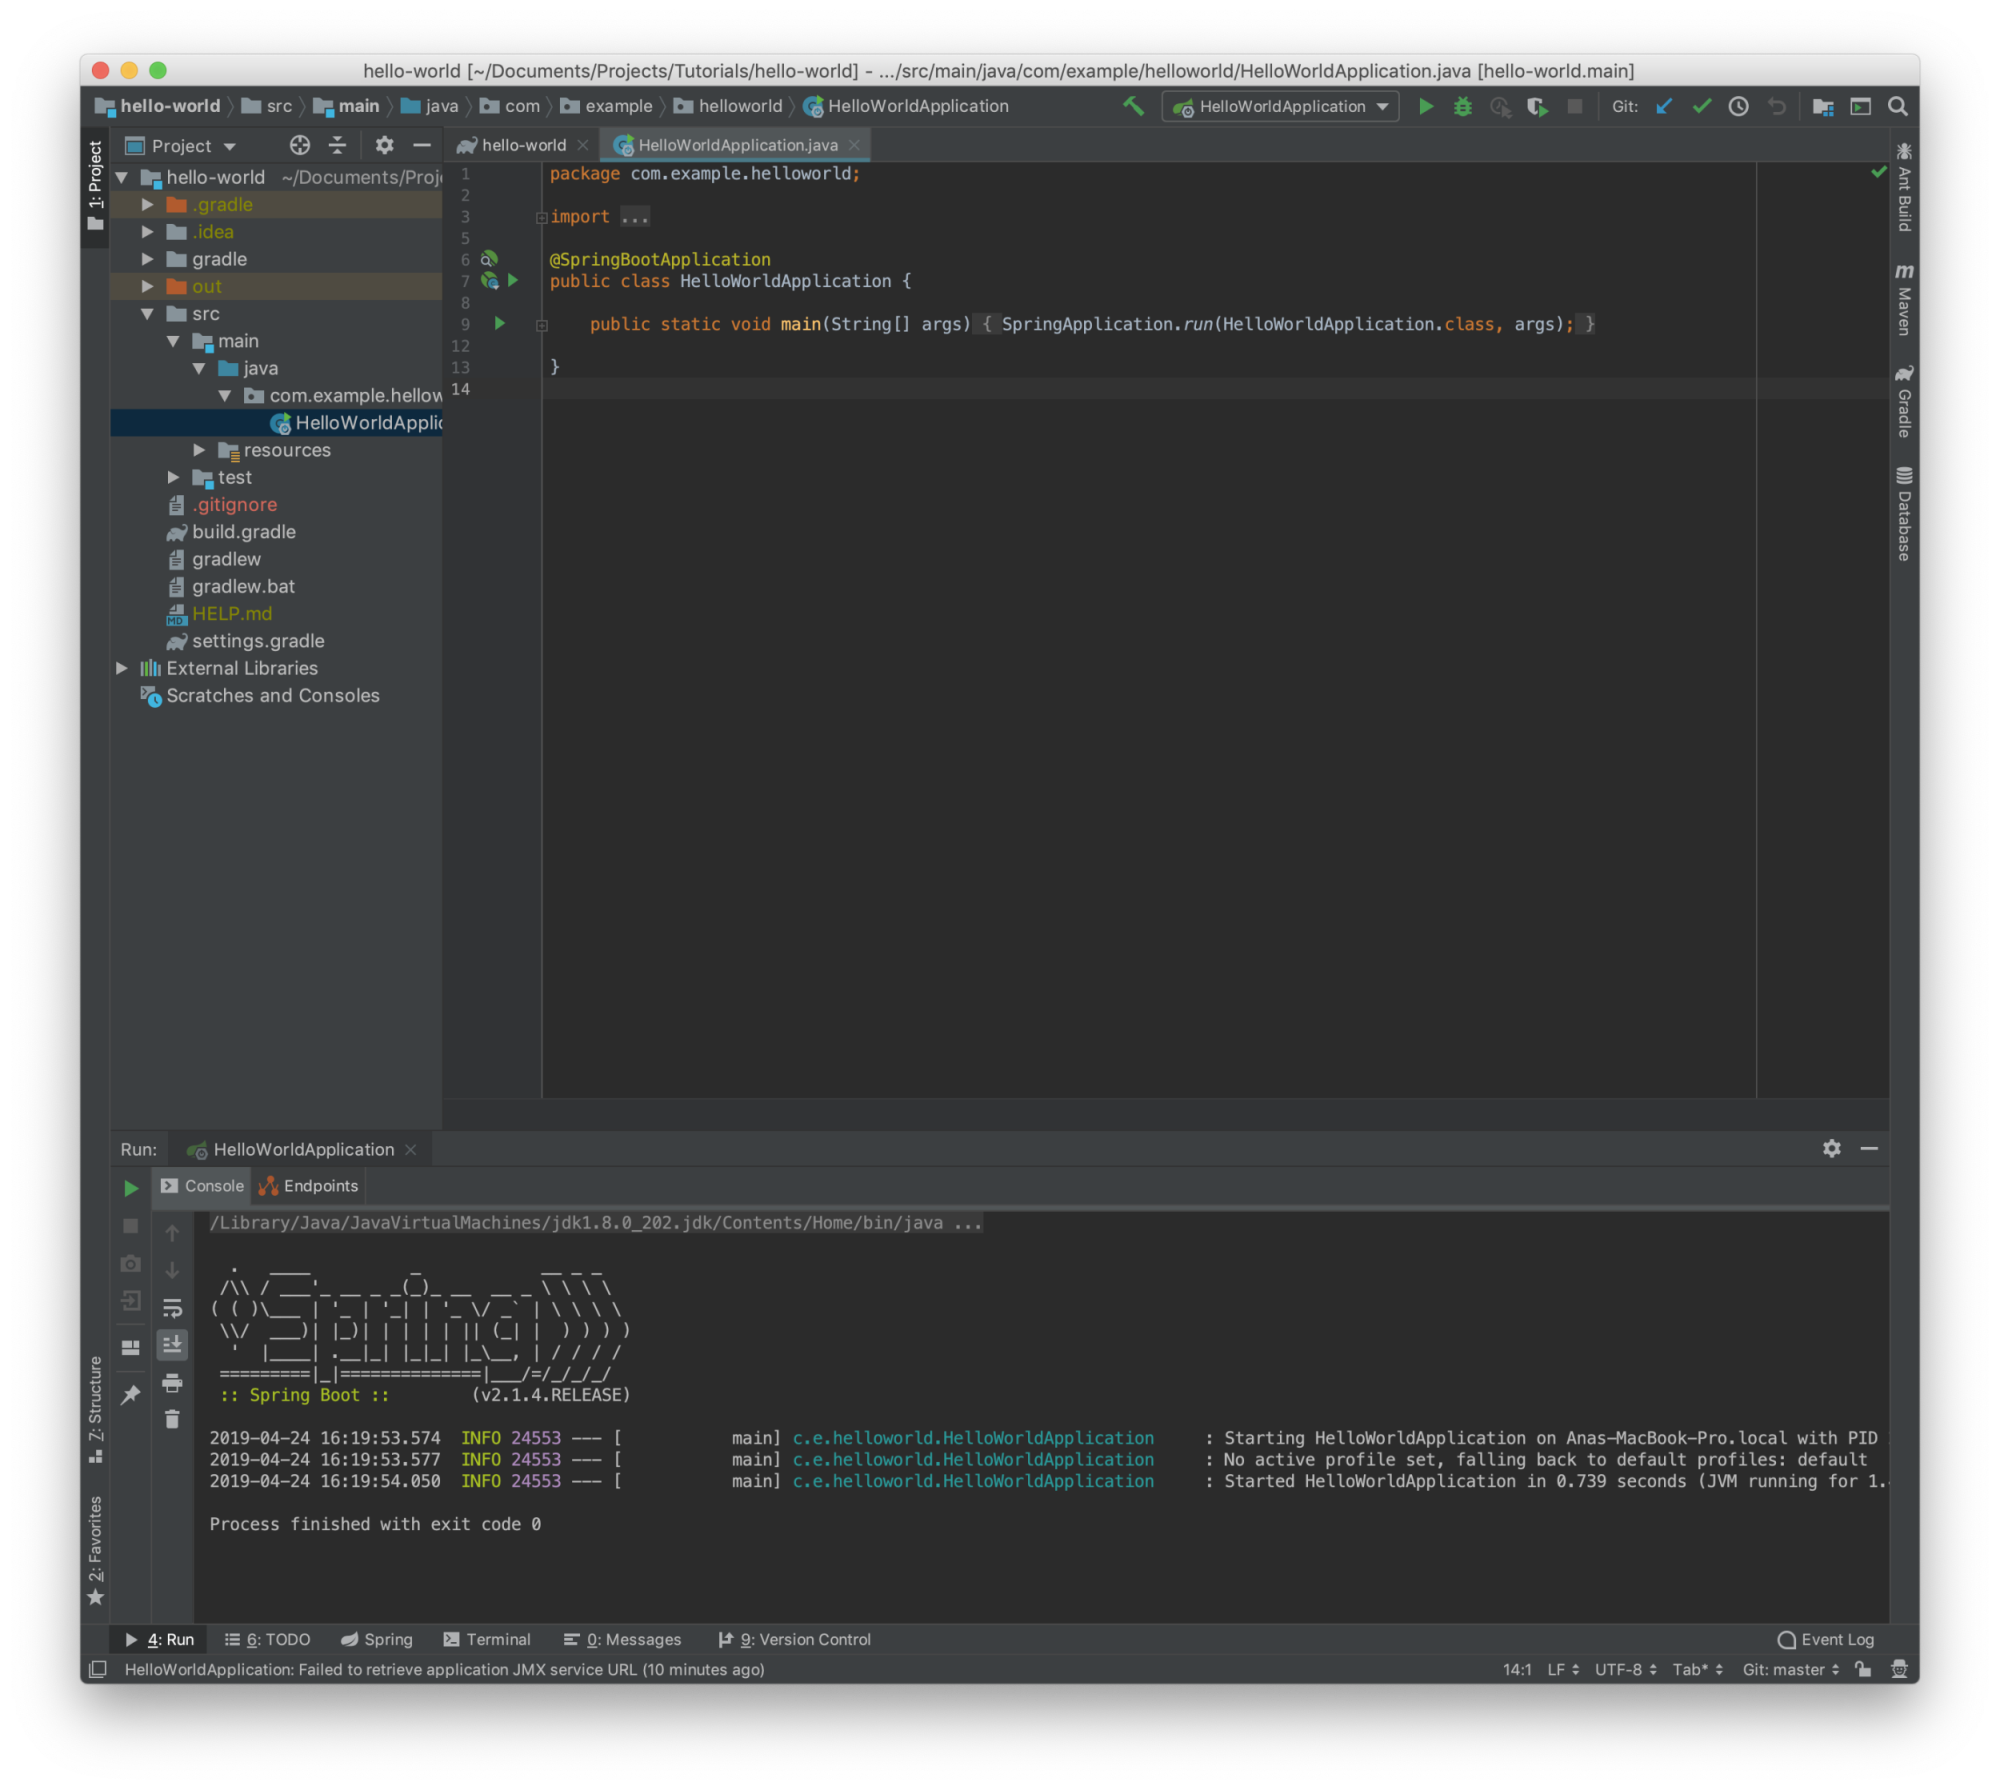Collapse the java folder in tree

[199, 368]
